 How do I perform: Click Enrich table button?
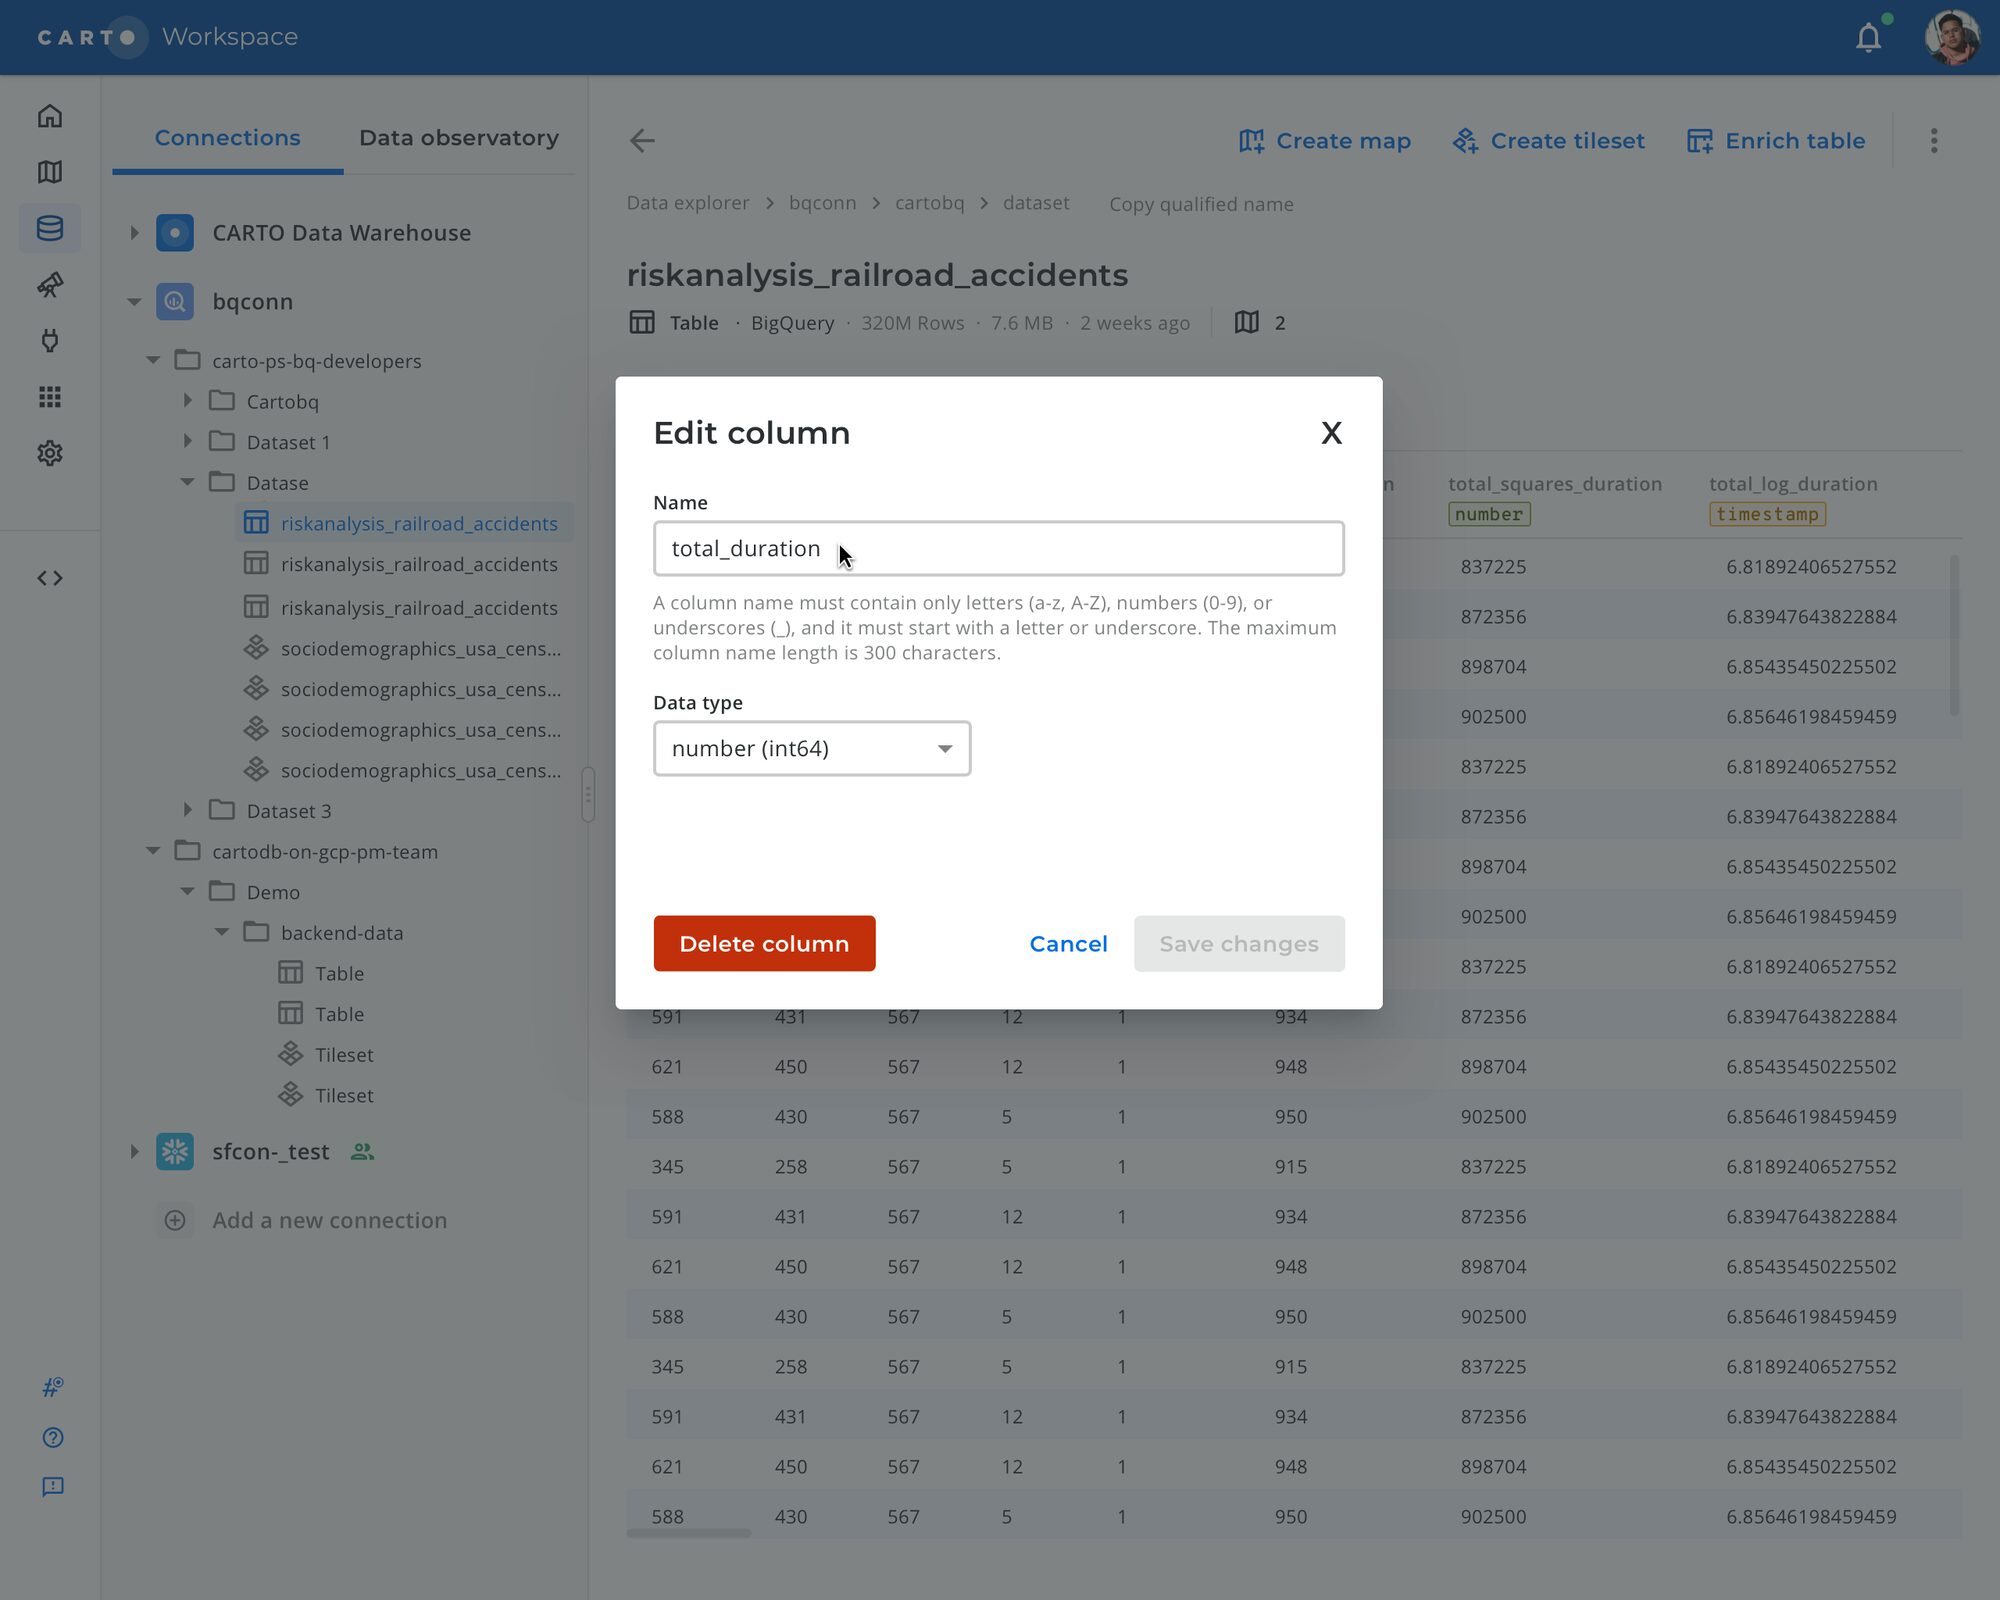(1776, 141)
